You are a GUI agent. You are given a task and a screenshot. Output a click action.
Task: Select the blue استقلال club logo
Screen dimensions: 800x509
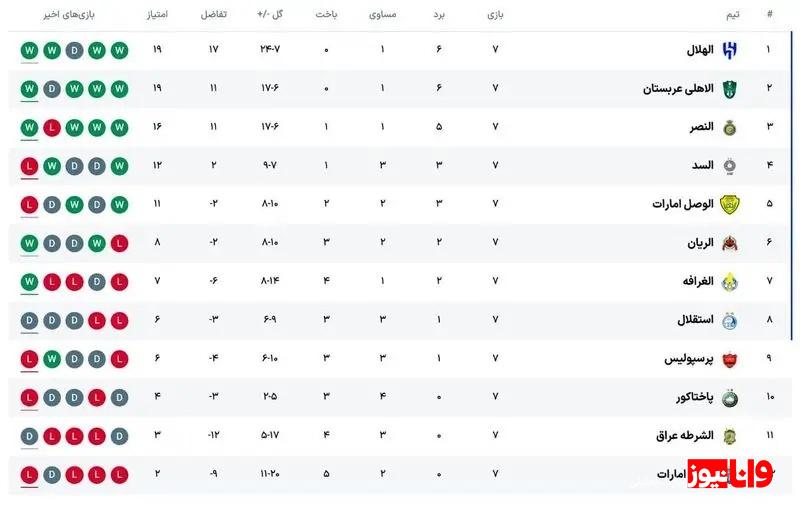[729, 321]
